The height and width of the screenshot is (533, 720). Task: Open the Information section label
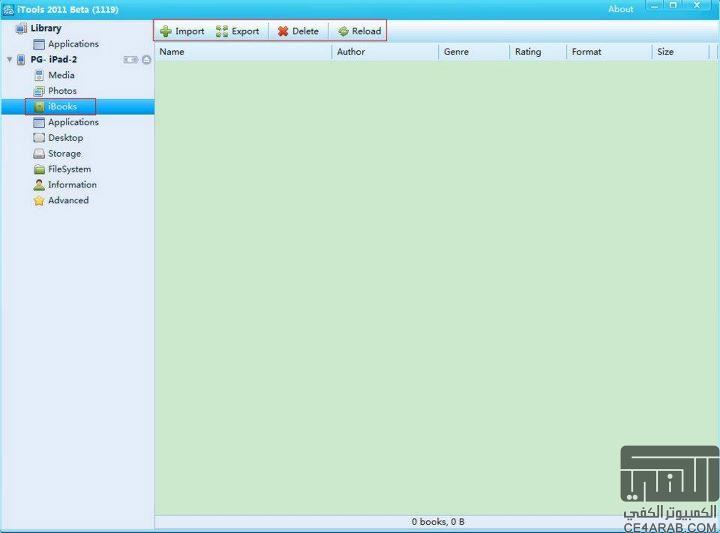[73, 185]
